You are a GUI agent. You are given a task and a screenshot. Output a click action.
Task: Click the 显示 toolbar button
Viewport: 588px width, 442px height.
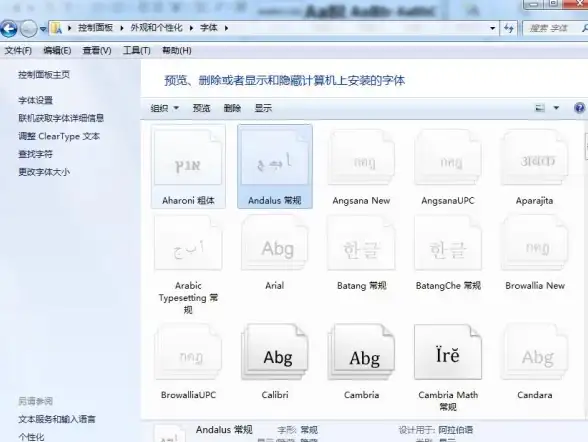pyautogui.click(x=263, y=108)
